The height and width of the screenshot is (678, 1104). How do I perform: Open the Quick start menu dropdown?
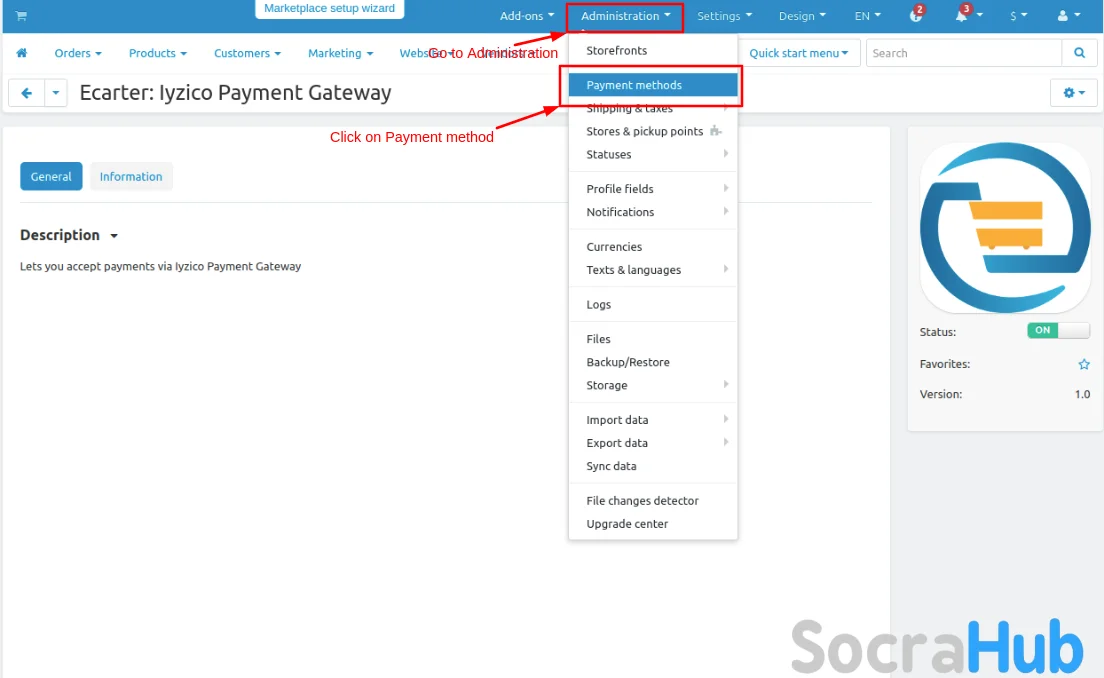[x=798, y=53]
